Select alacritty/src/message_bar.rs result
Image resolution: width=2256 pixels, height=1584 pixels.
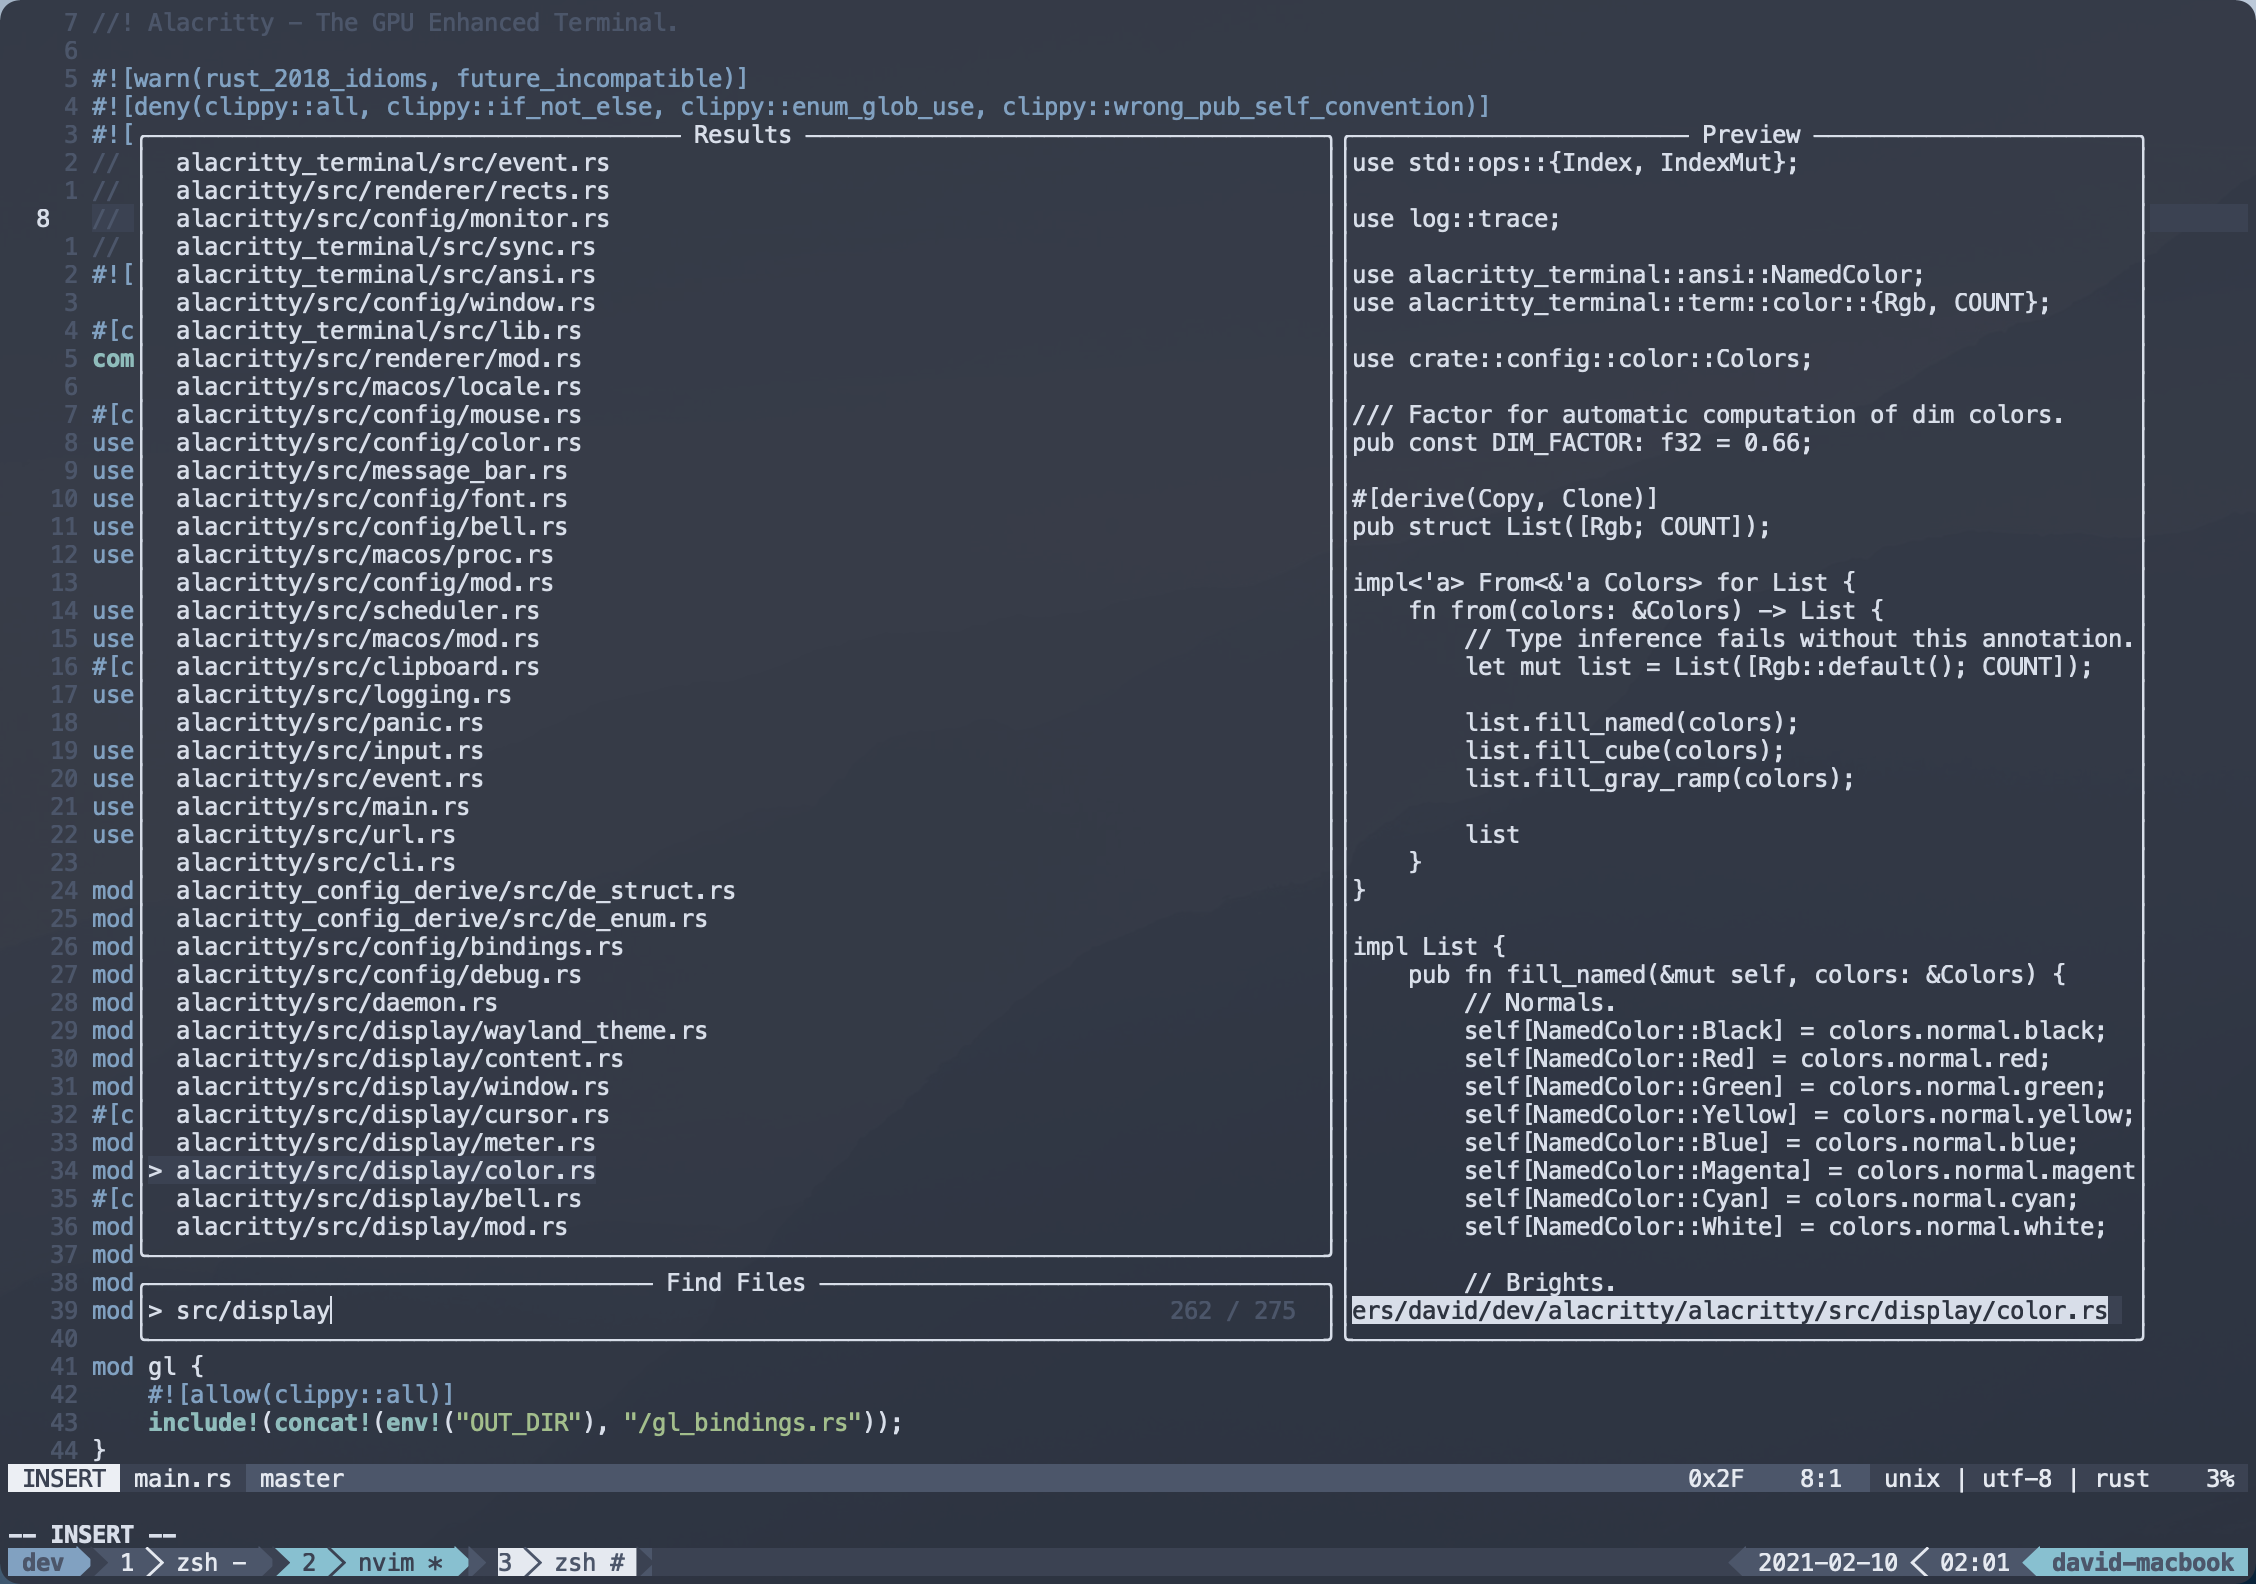click(371, 471)
